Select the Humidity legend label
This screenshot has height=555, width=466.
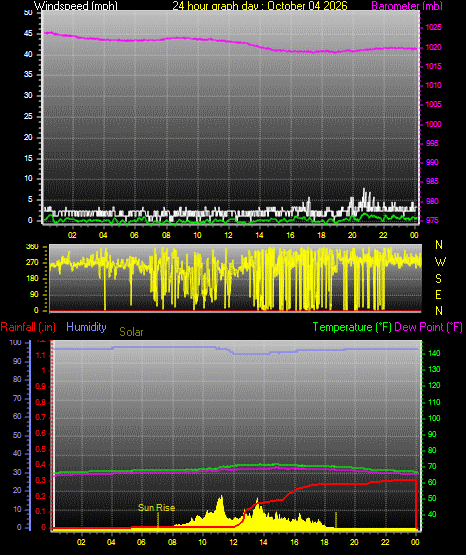point(86,327)
